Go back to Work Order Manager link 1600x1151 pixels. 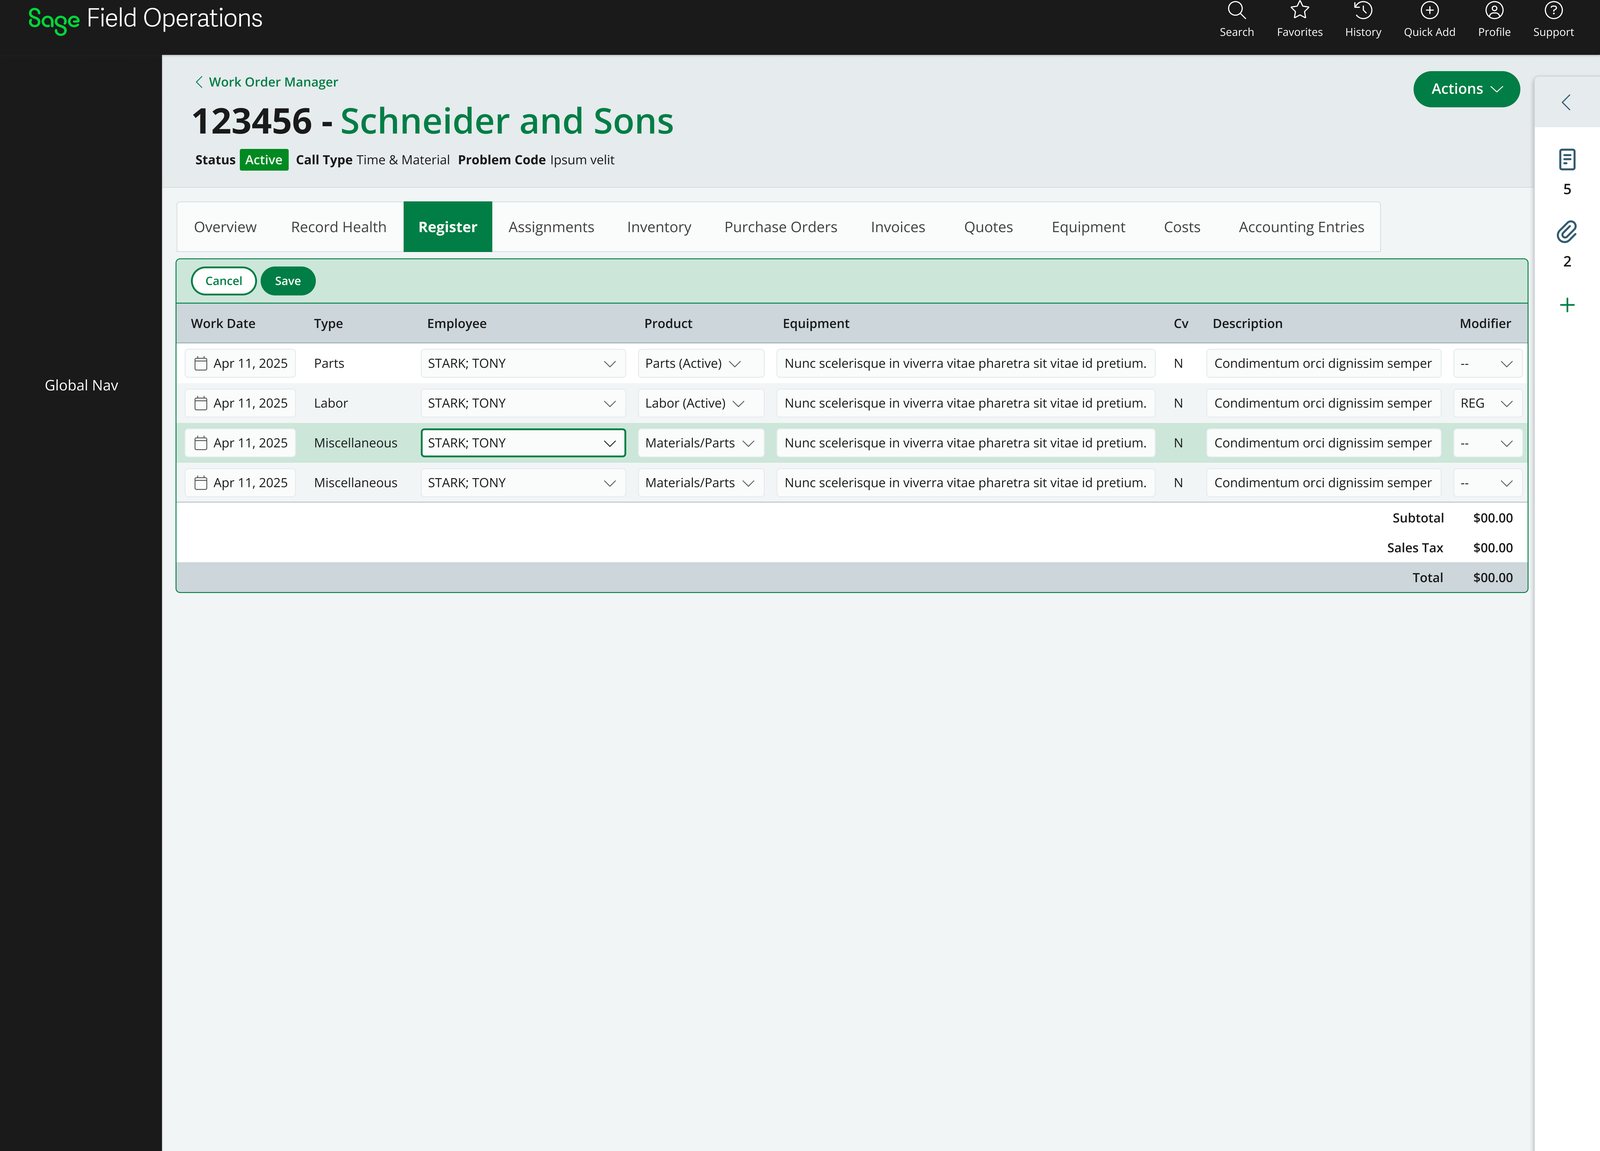[x=273, y=82]
